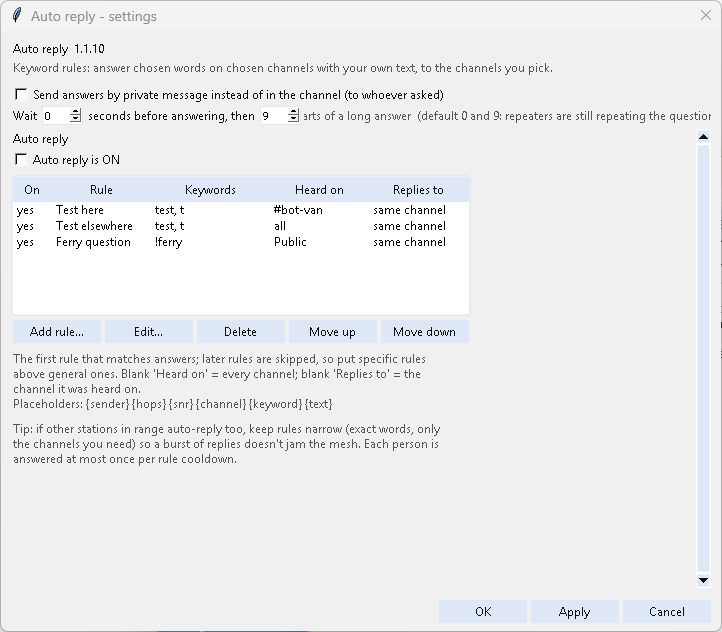
Task: Increase the spinner value showing 9
Action: 294,112
